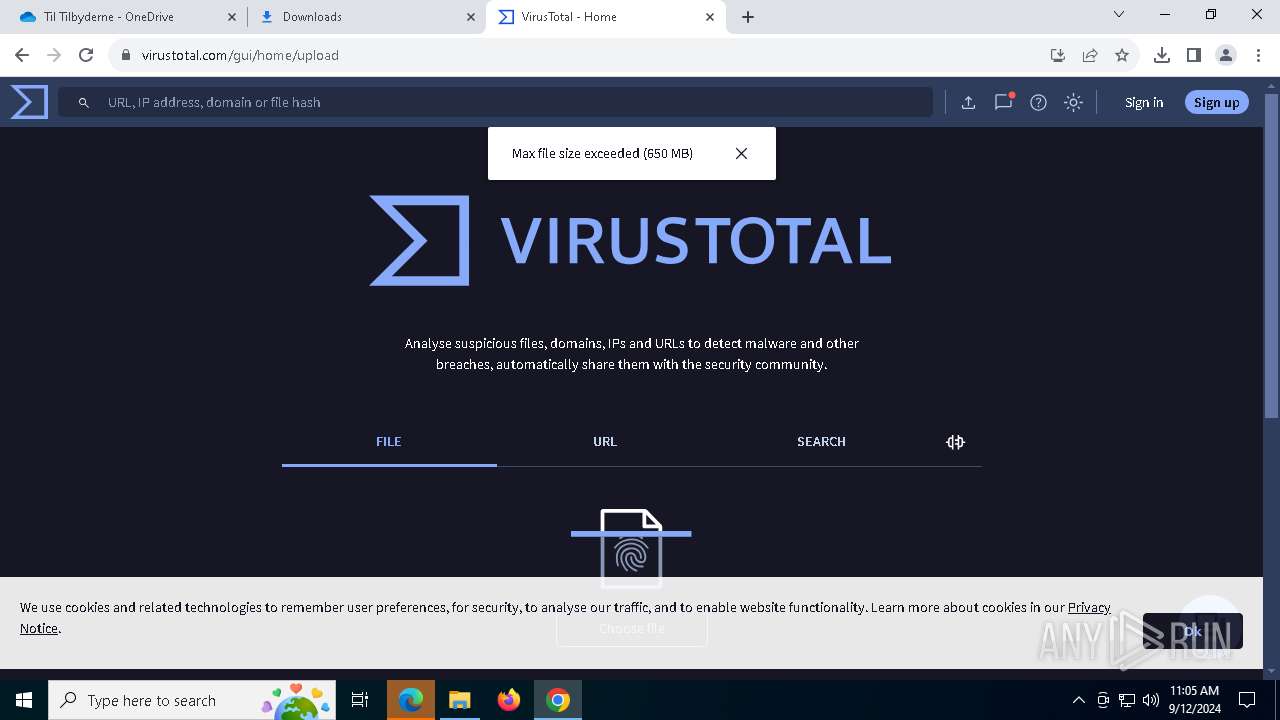Click the taskbar search box

(193, 700)
